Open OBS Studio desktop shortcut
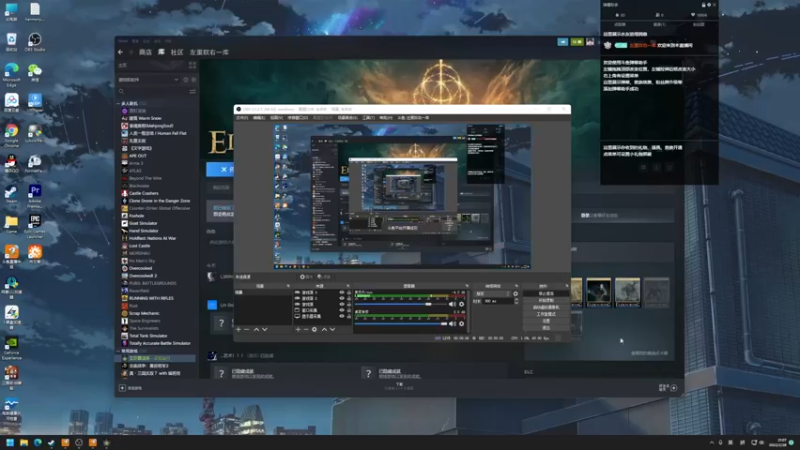Viewport: 800px width, 450px height. pyautogui.click(x=35, y=42)
